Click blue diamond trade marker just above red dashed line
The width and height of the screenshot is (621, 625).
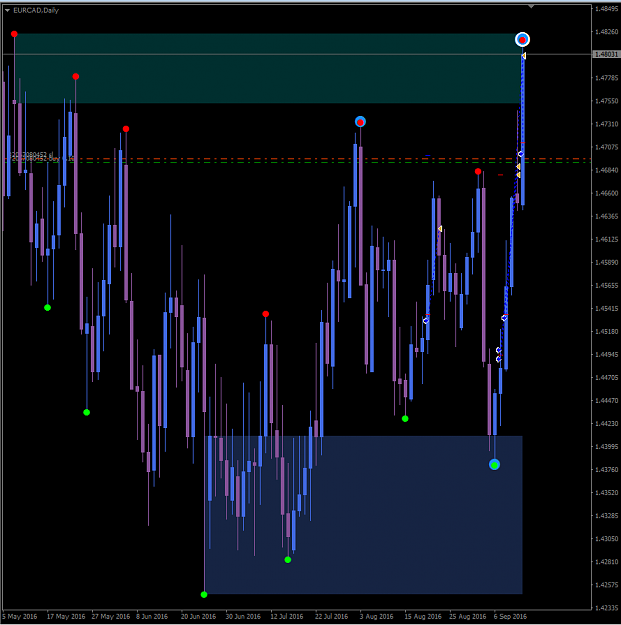click(x=521, y=154)
